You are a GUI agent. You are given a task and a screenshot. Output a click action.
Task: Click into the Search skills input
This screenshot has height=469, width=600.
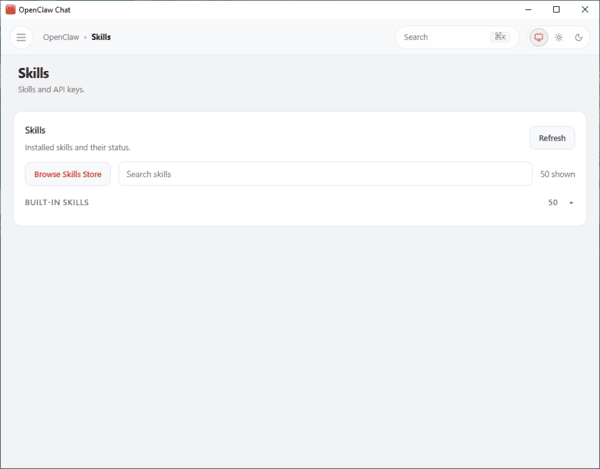325,174
